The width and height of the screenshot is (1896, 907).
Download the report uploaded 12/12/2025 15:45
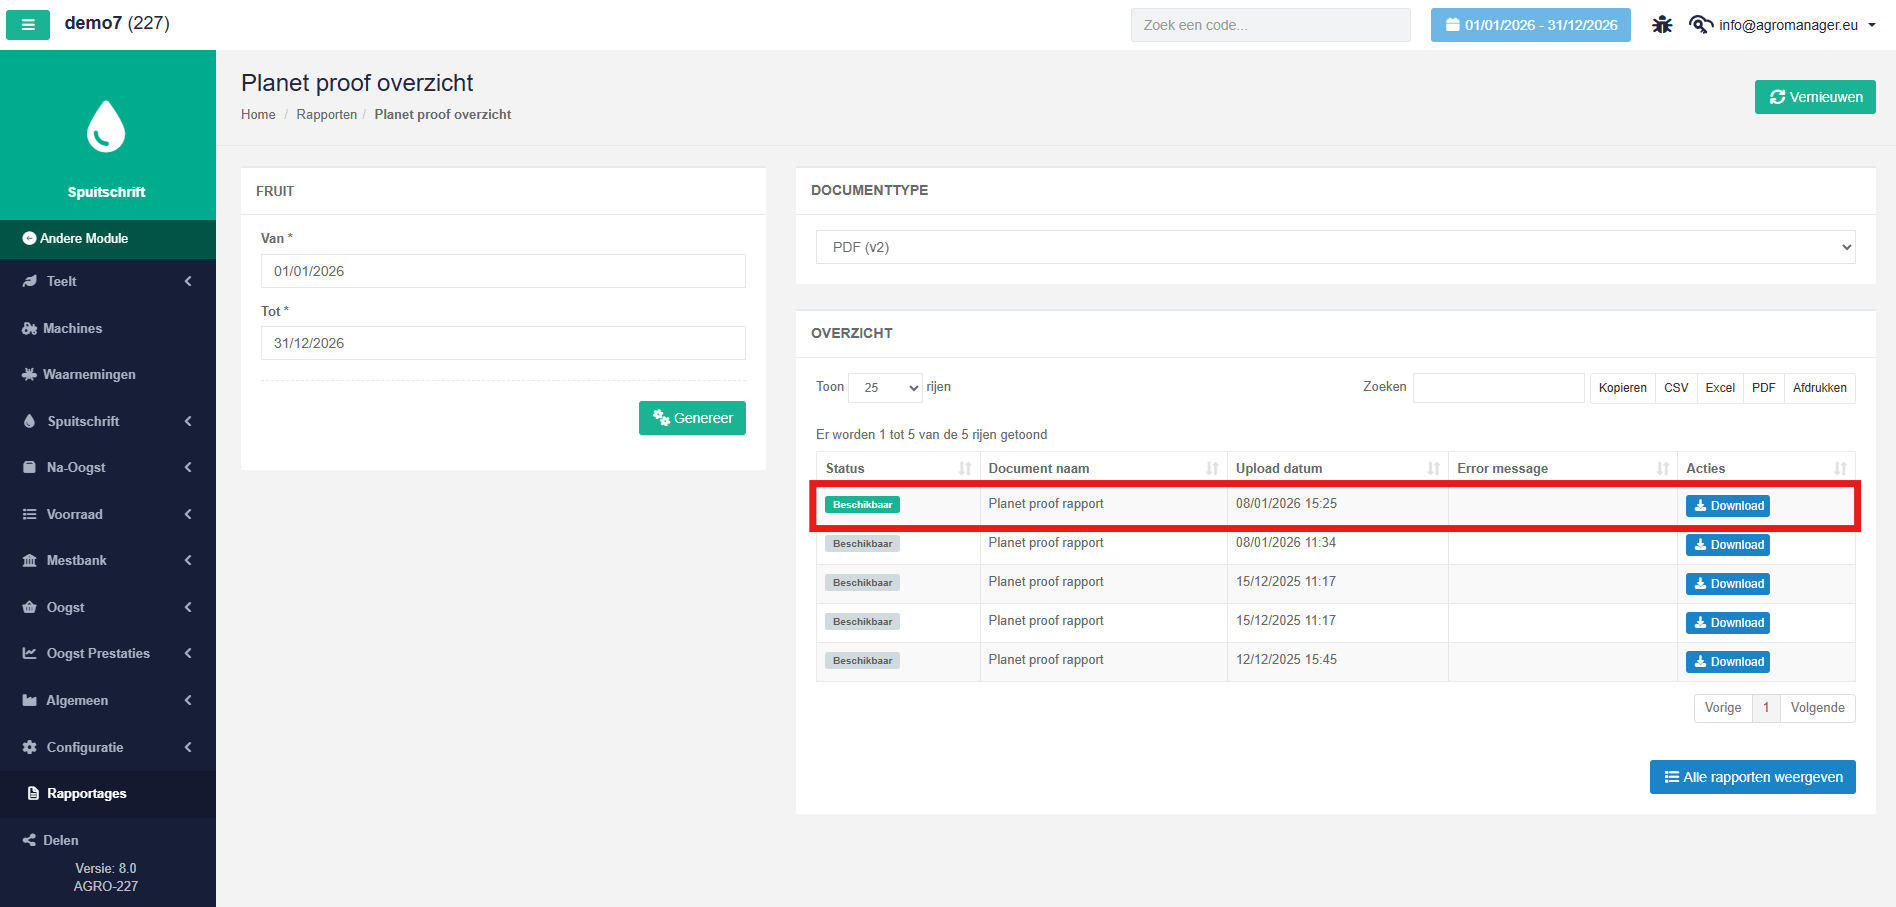(x=1728, y=662)
